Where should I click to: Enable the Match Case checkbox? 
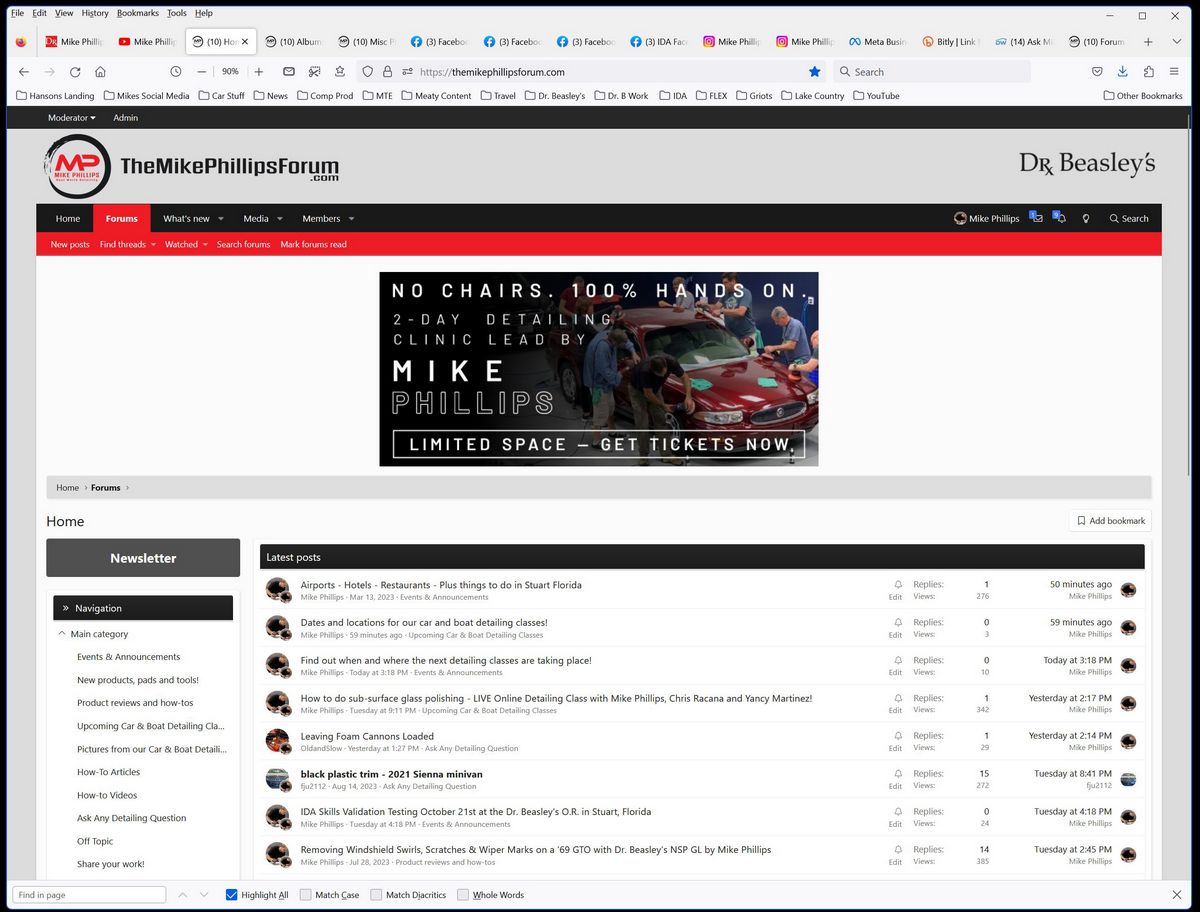306,895
